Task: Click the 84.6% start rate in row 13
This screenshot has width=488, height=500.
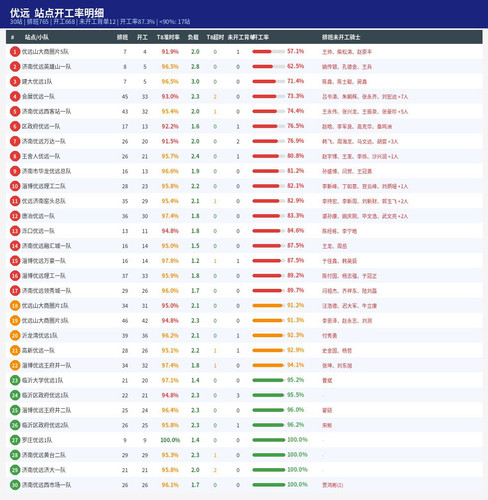Action: [295, 231]
